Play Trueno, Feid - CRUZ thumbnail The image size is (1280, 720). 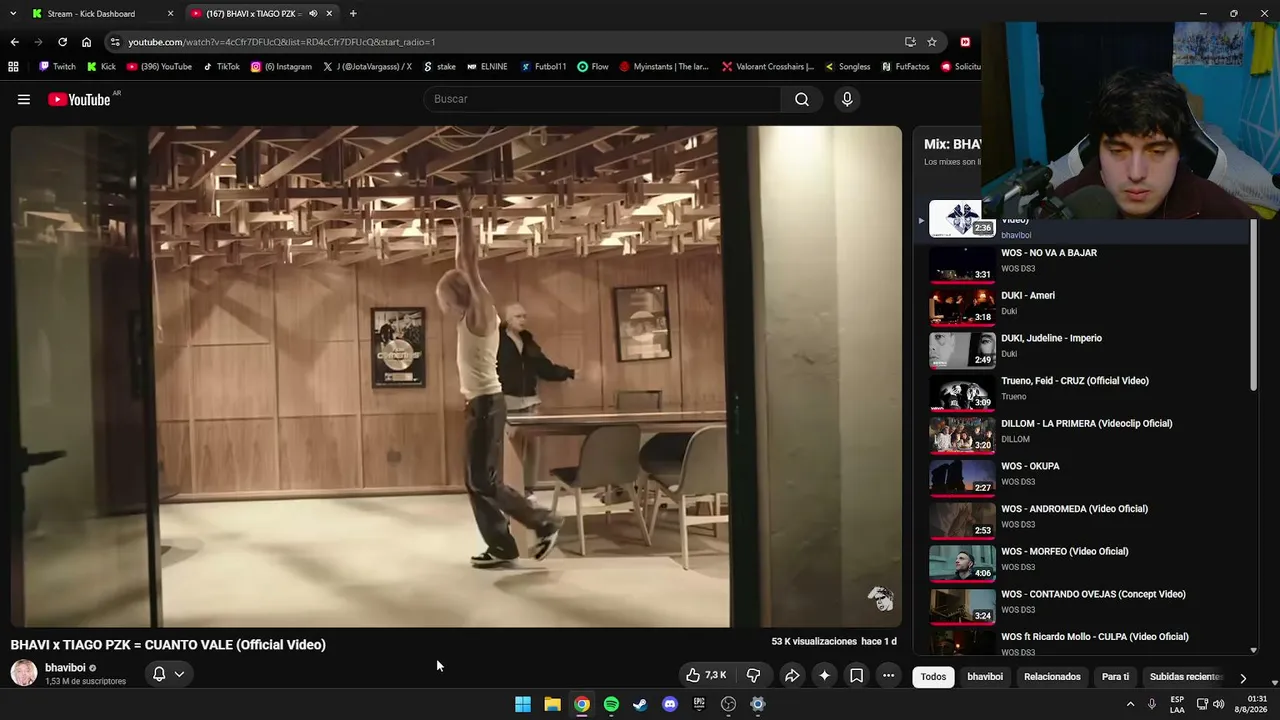962,392
